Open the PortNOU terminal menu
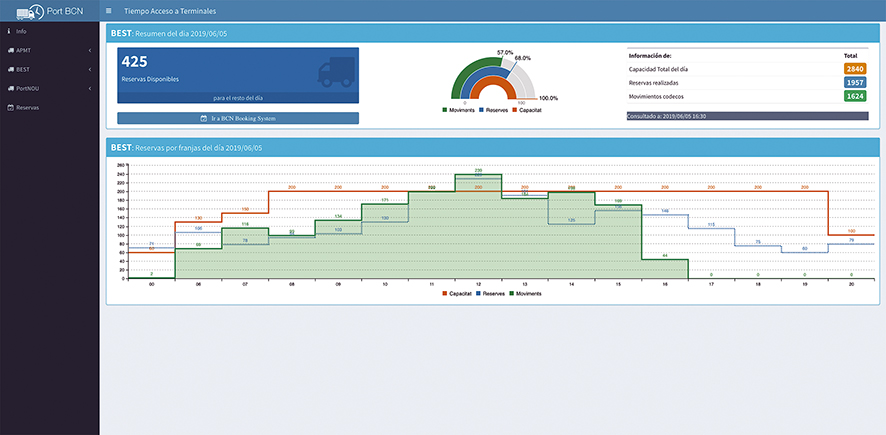The width and height of the screenshot is (886, 435). click(x=50, y=88)
